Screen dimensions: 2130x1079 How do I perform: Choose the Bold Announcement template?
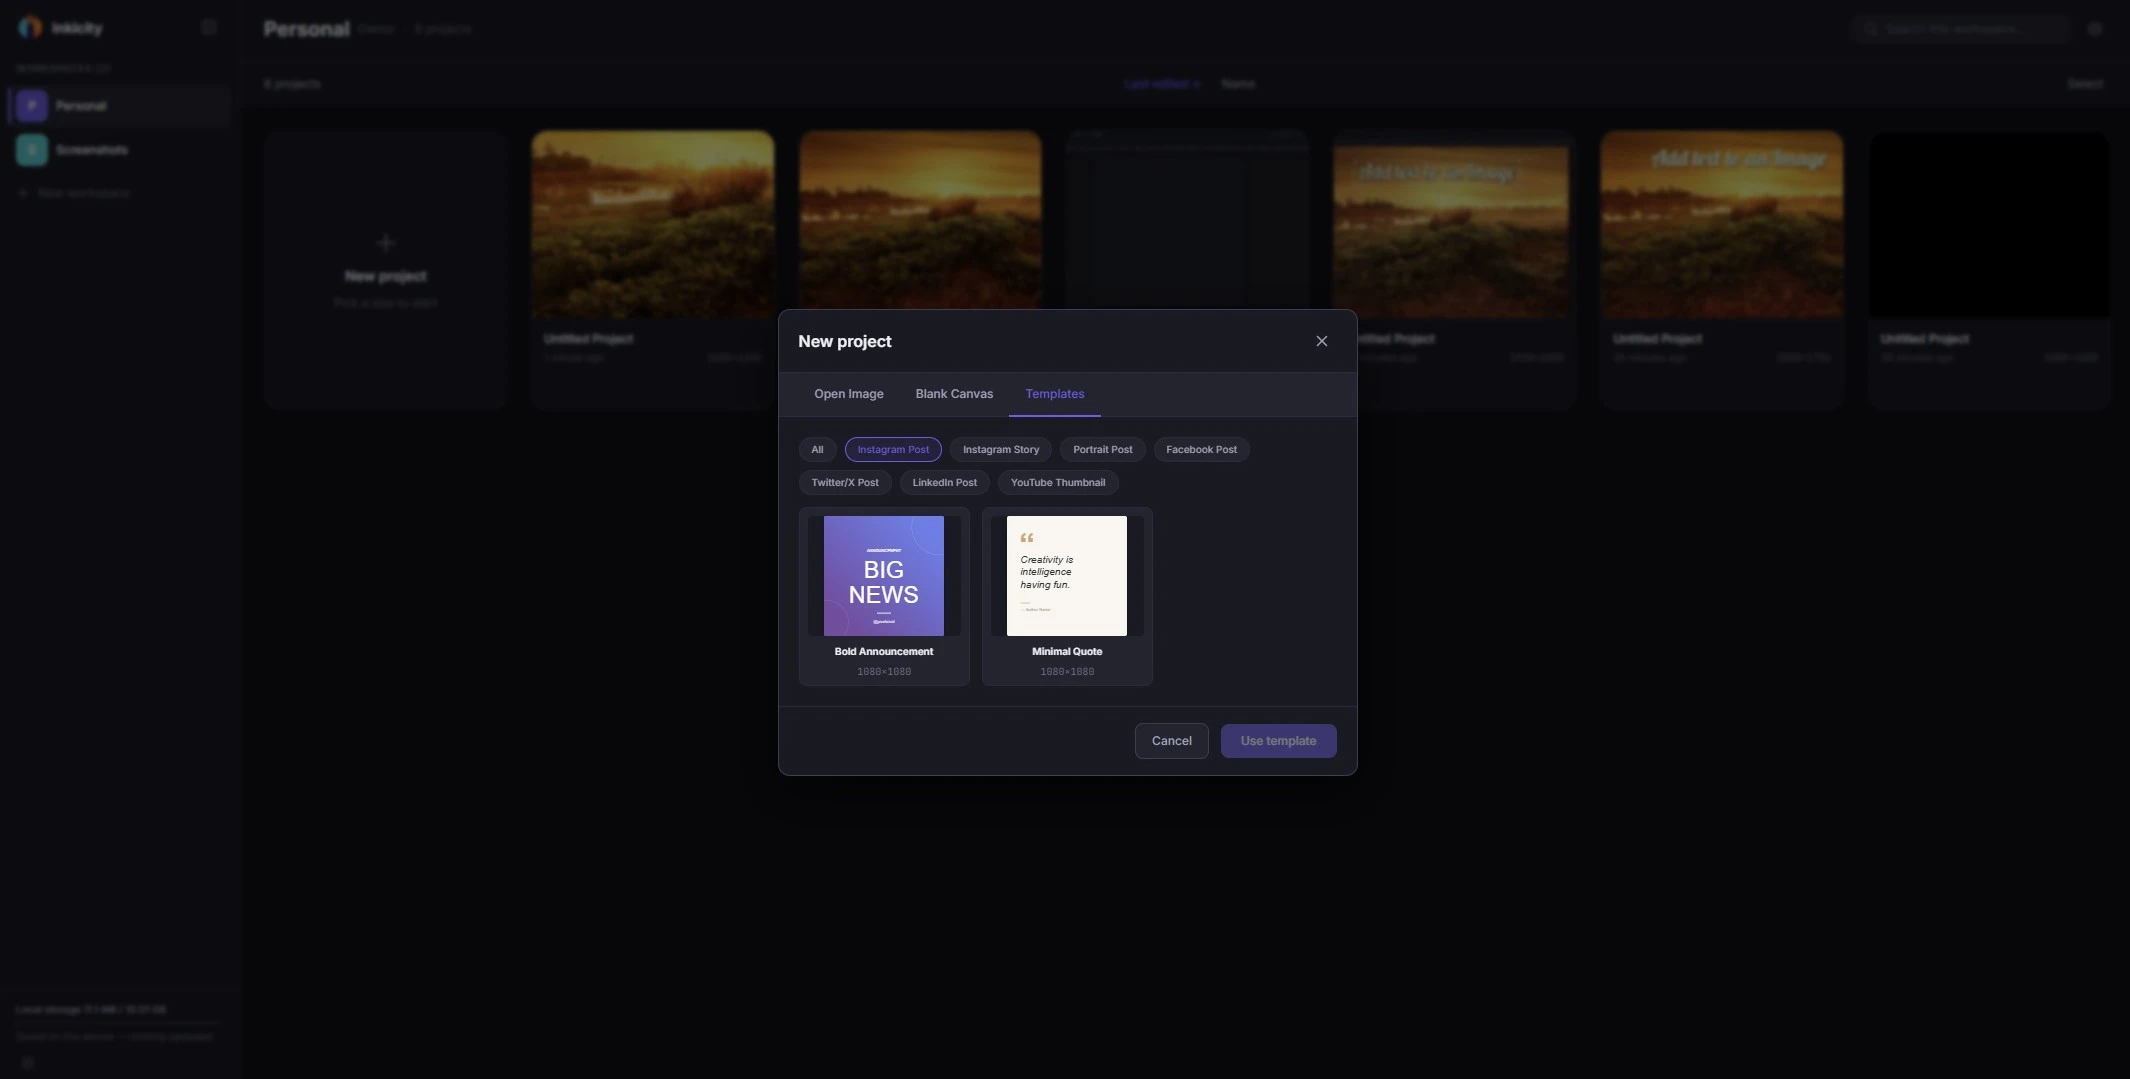[884, 596]
